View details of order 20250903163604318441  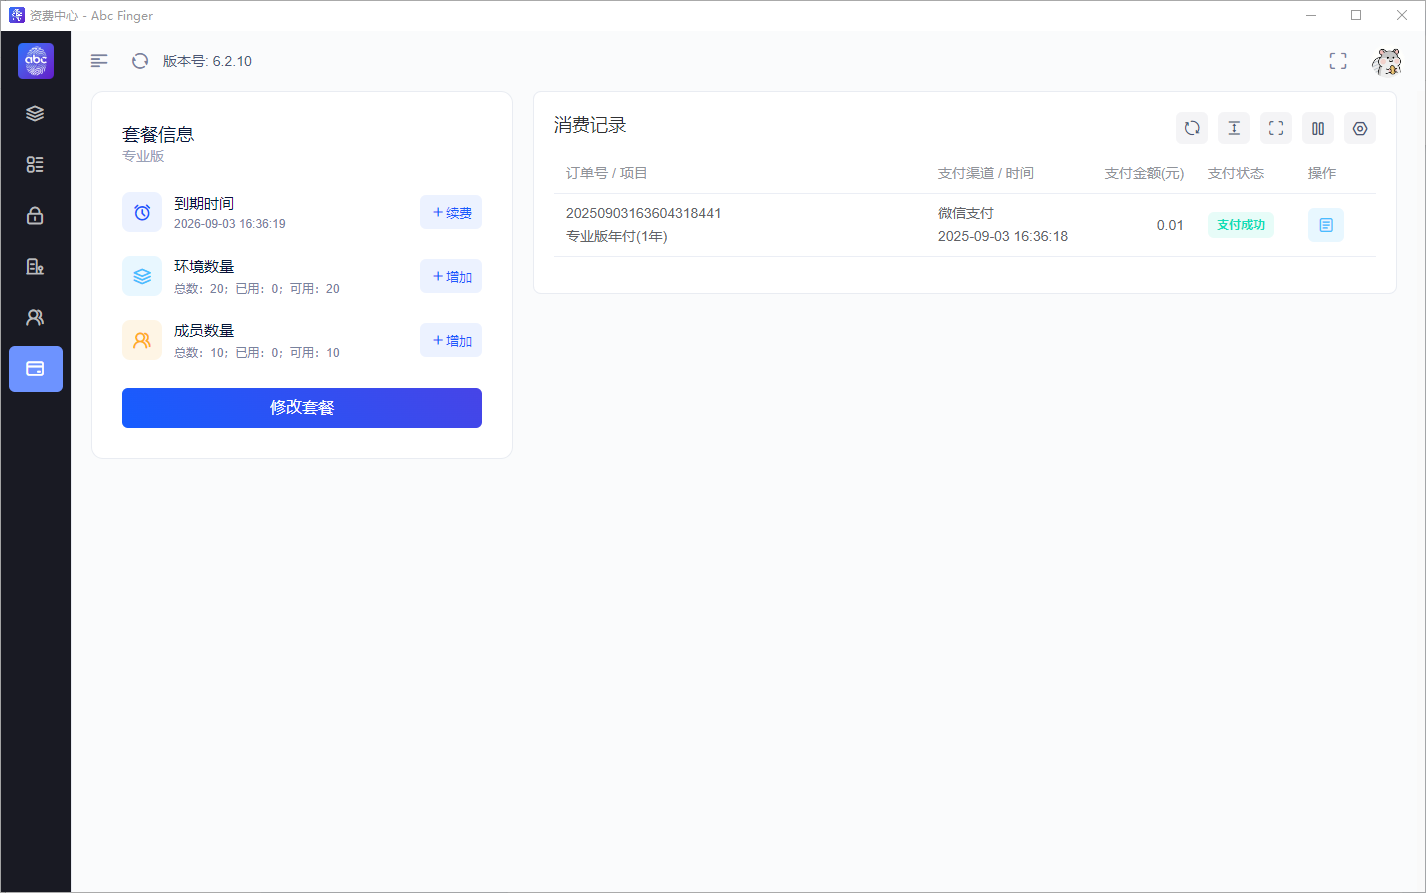pyautogui.click(x=1326, y=225)
